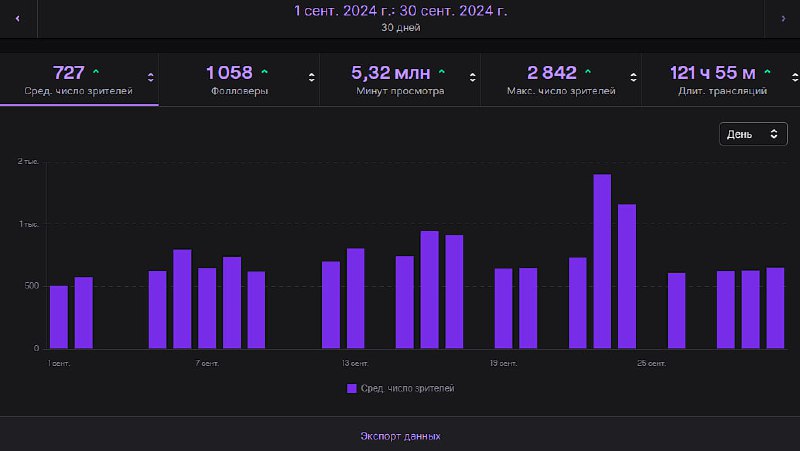The height and width of the screenshot is (451, 800).
Task: Click the tallest bar in the chart
Action: coord(602,261)
